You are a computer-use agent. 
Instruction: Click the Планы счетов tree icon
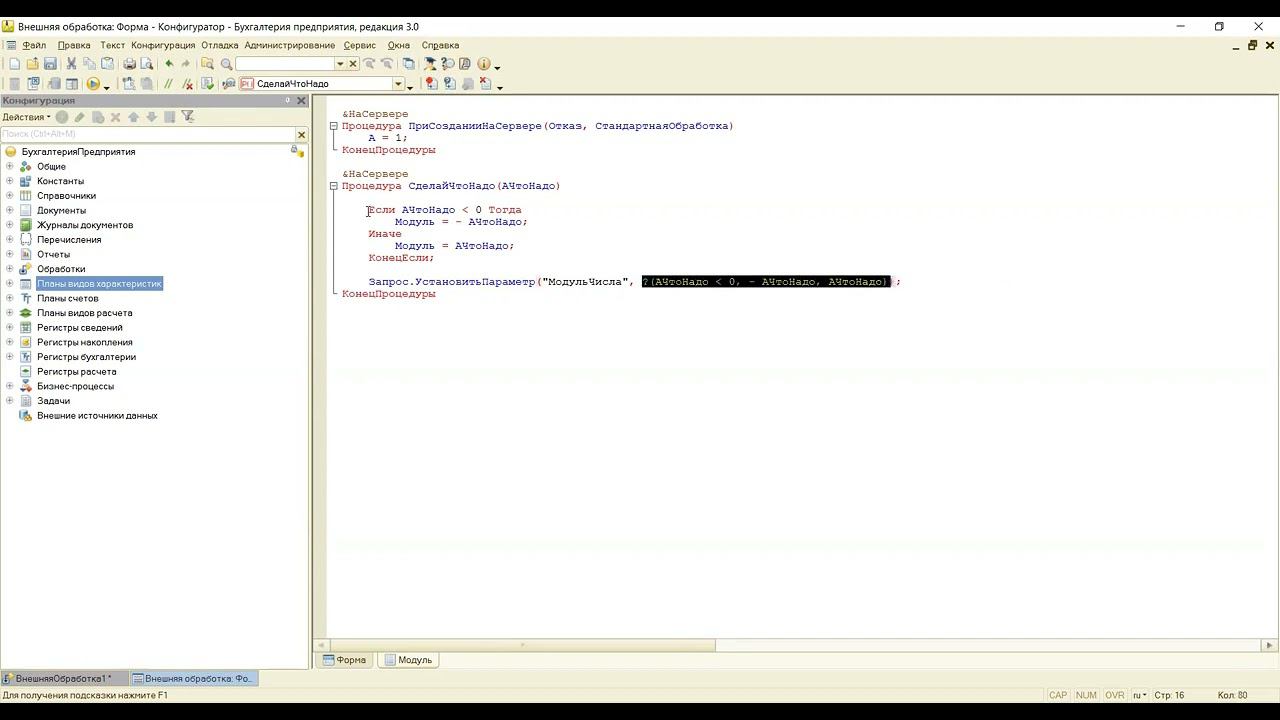26,298
